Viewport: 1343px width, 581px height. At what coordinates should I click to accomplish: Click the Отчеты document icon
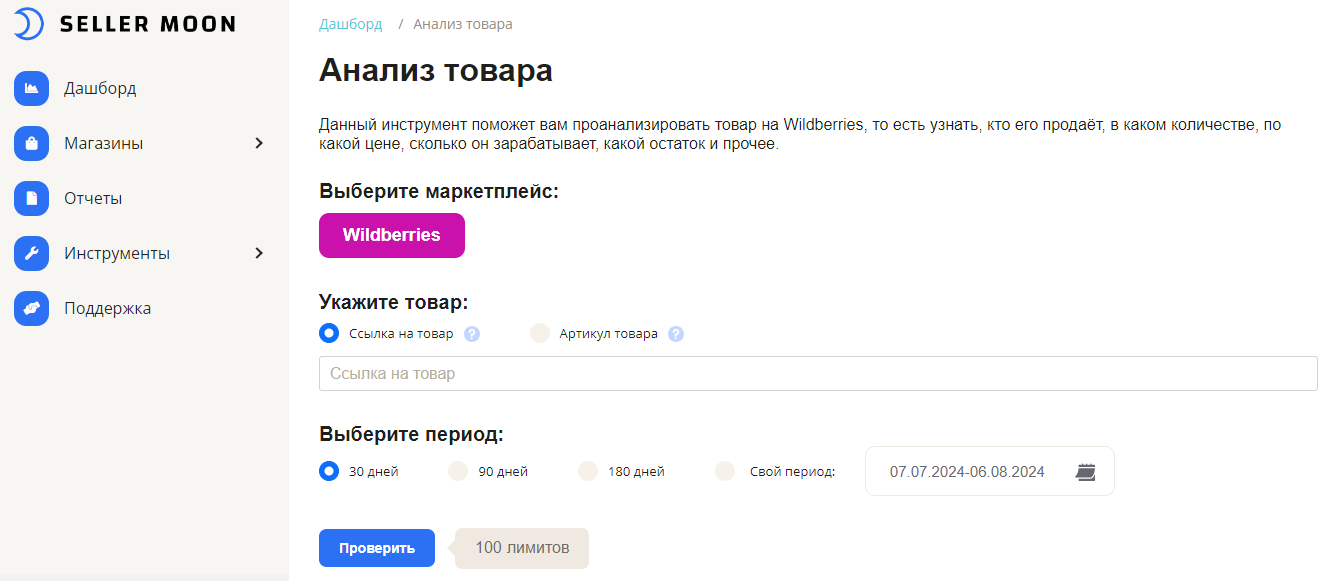(31, 198)
